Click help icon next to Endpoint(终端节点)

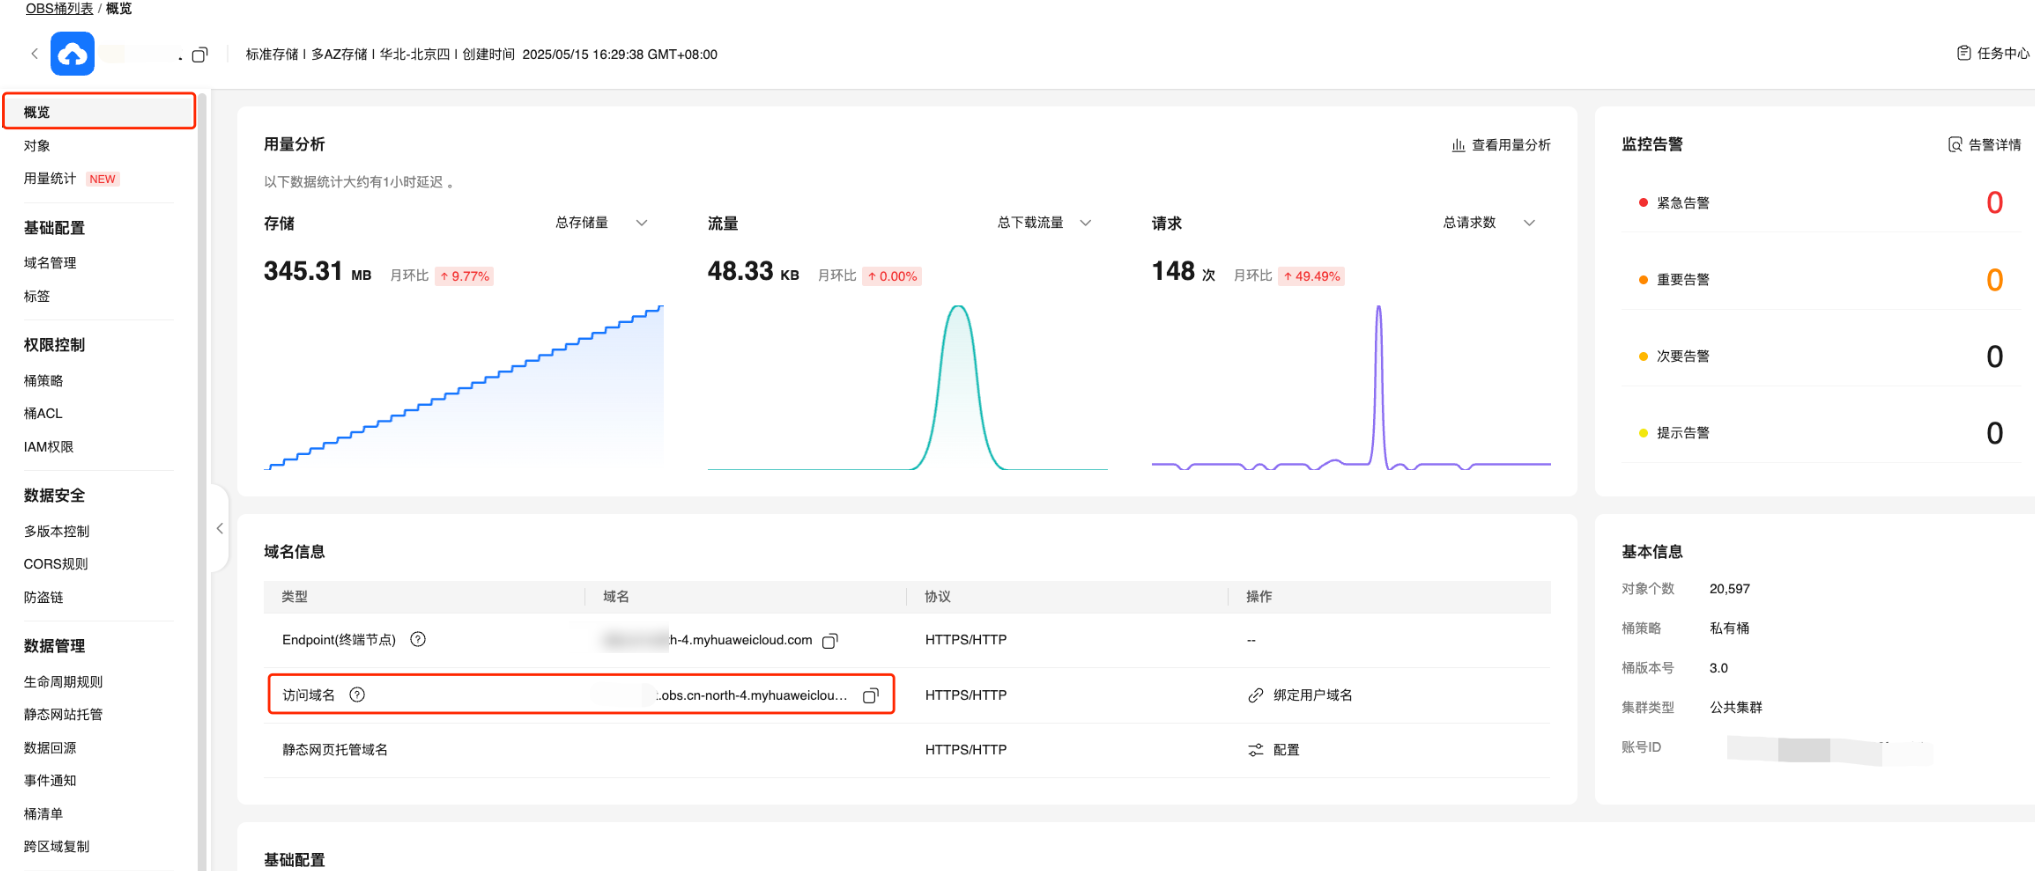tap(418, 640)
